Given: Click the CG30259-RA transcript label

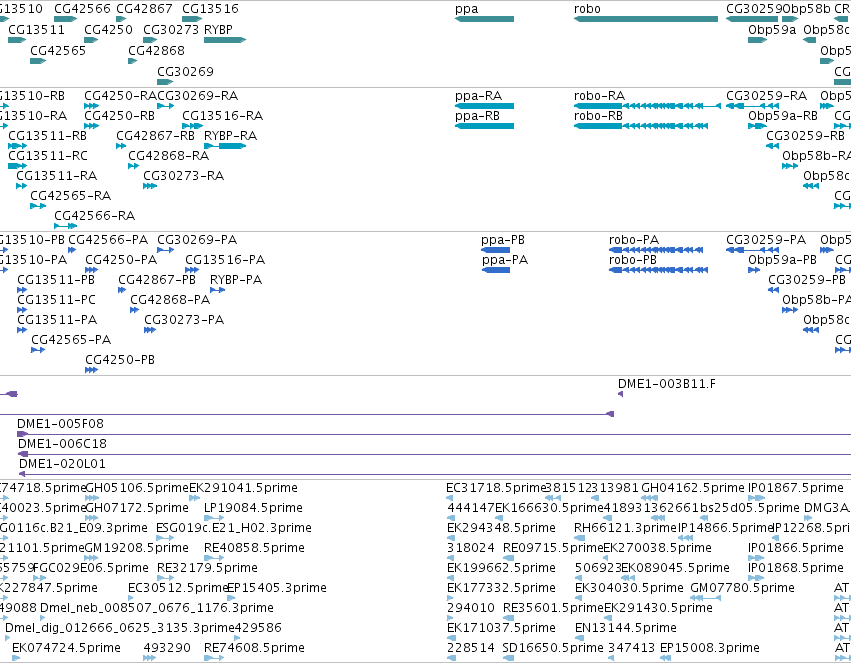Looking at the screenshot, I should (766, 96).
